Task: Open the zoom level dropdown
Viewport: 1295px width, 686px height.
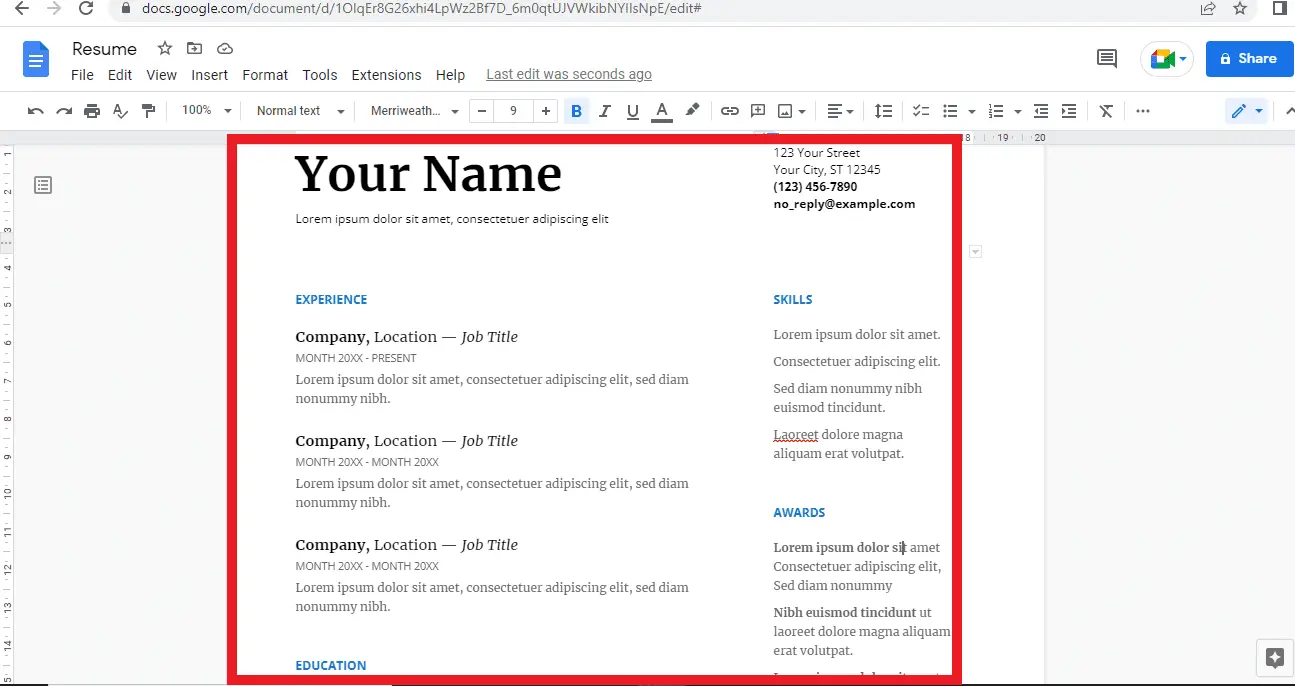Action: point(204,111)
